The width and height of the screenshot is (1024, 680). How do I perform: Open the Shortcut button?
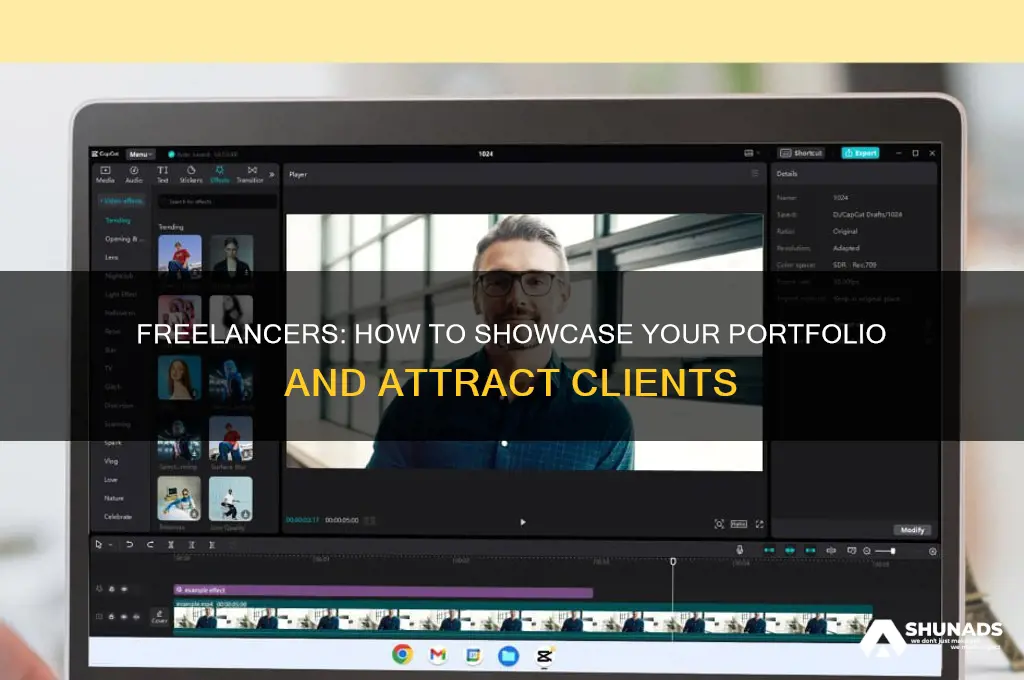pyautogui.click(x=801, y=153)
